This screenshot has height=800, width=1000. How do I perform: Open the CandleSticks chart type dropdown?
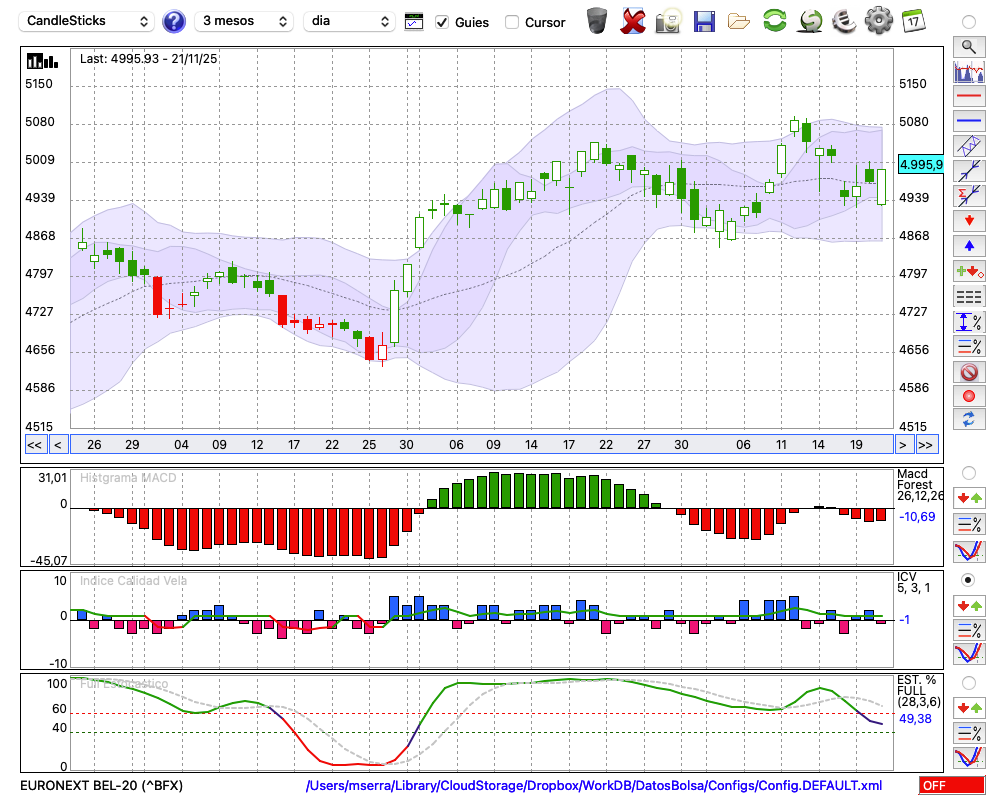point(88,21)
